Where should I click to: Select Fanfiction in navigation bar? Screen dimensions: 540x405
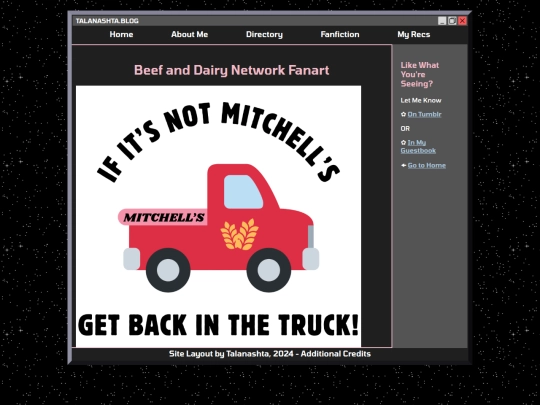point(340,34)
